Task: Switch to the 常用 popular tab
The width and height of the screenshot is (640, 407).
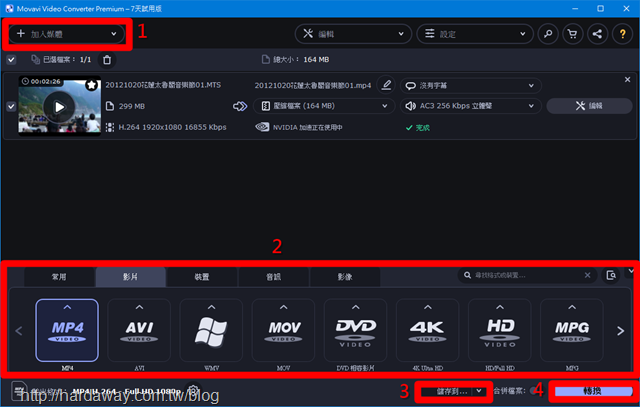Action: [59, 277]
